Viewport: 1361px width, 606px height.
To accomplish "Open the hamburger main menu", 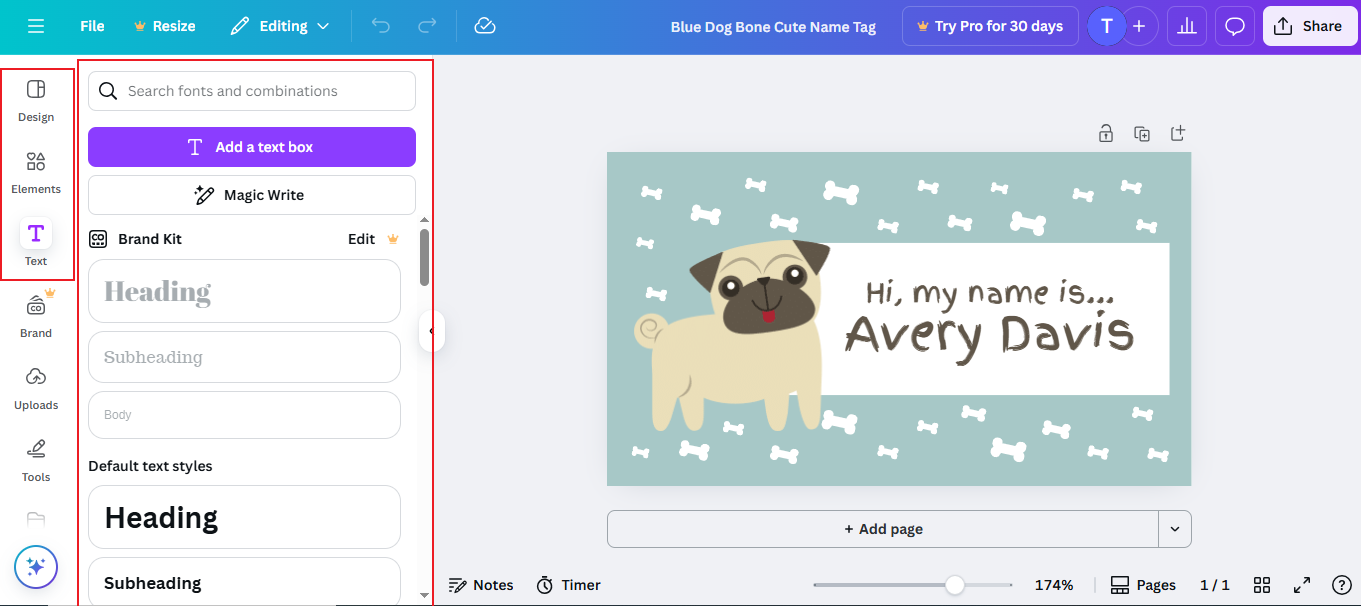I will click(36, 26).
